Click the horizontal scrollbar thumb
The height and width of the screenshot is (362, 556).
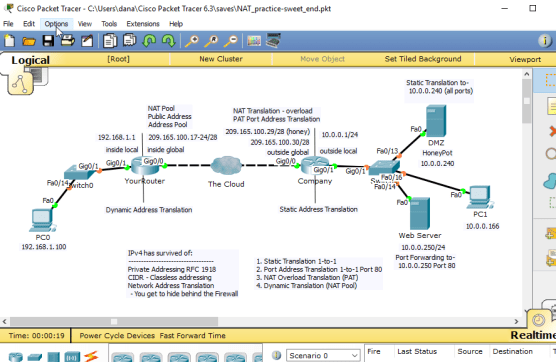(114, 322)
